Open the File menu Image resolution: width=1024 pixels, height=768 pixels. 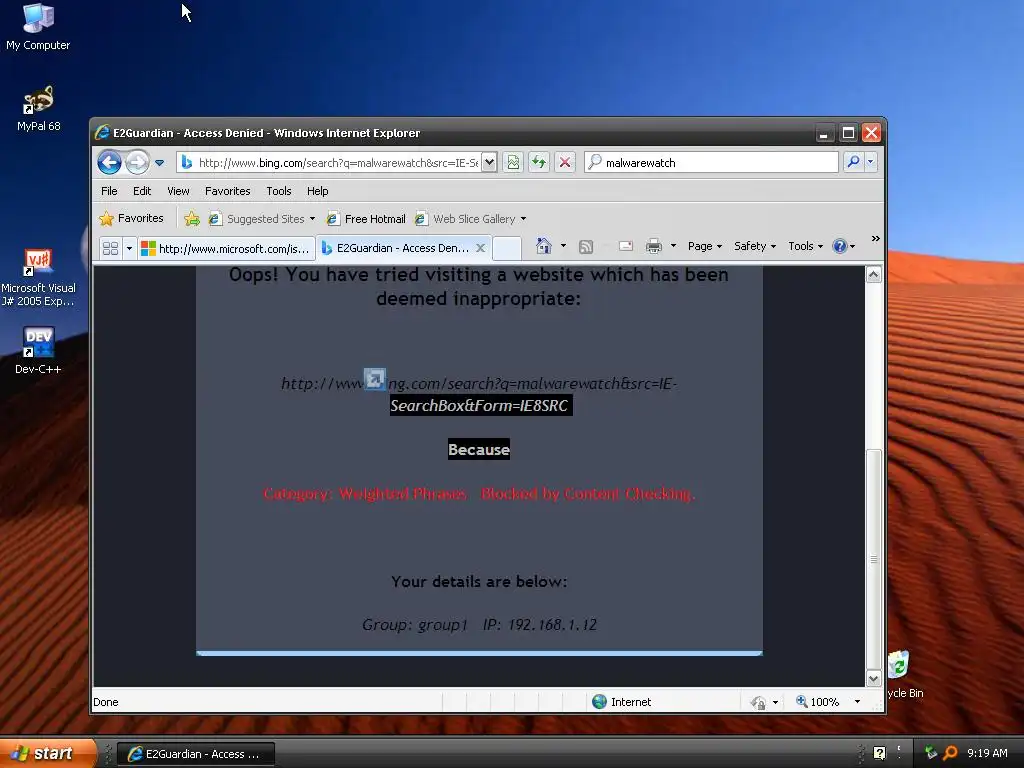[x=109, y=191]
